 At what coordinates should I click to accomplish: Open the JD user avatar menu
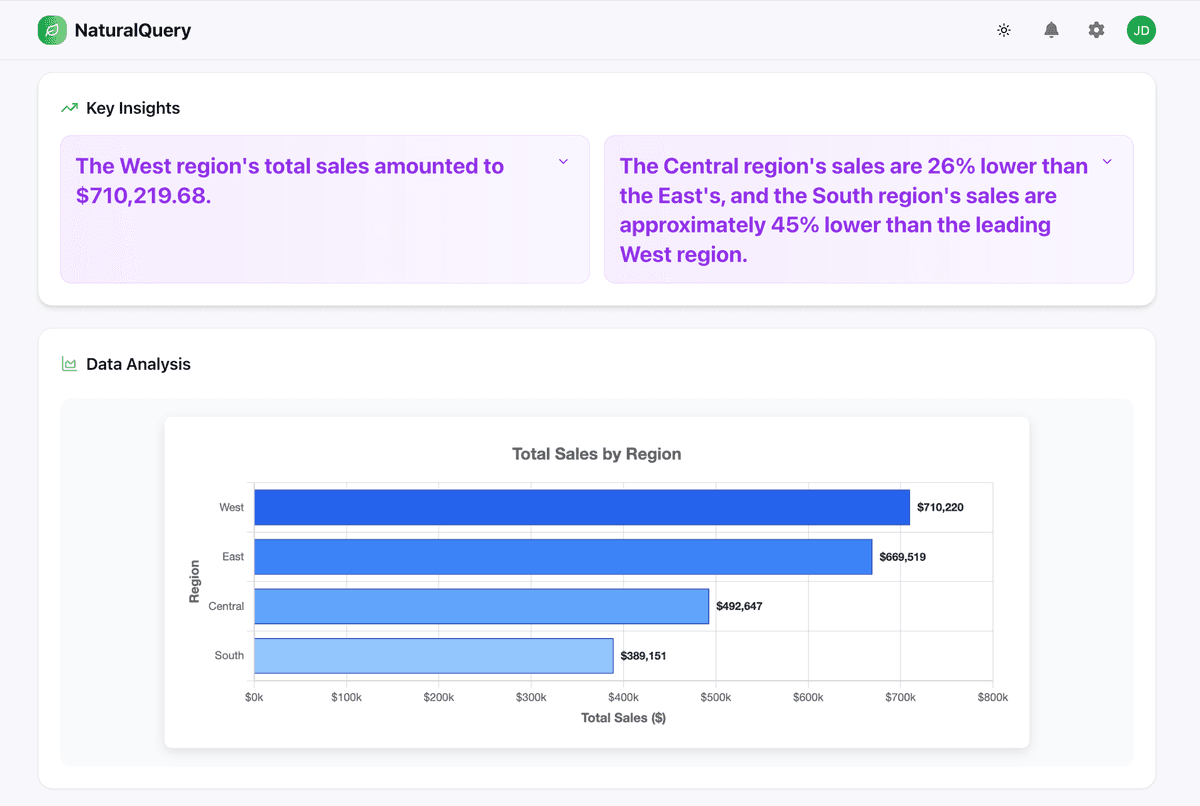[1141, 30]
